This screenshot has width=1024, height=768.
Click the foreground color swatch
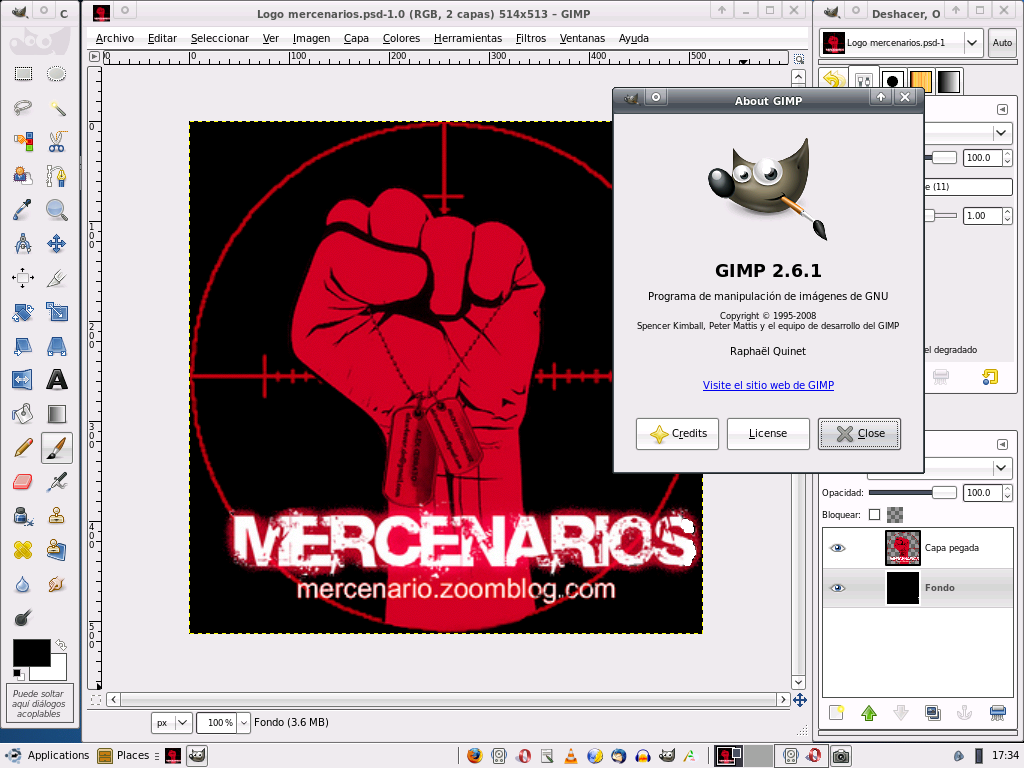(x=31, y=652)
